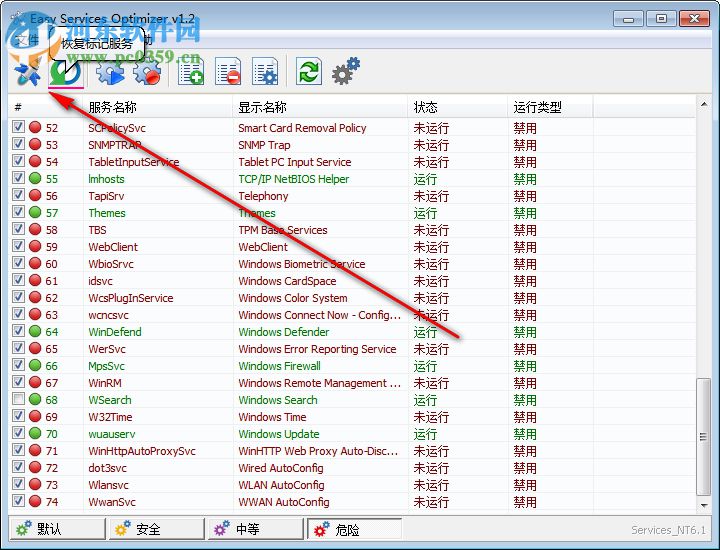This screenshot has width=720, height=550.
Task: Click the stop service gear icon
Action: point(147,72)
